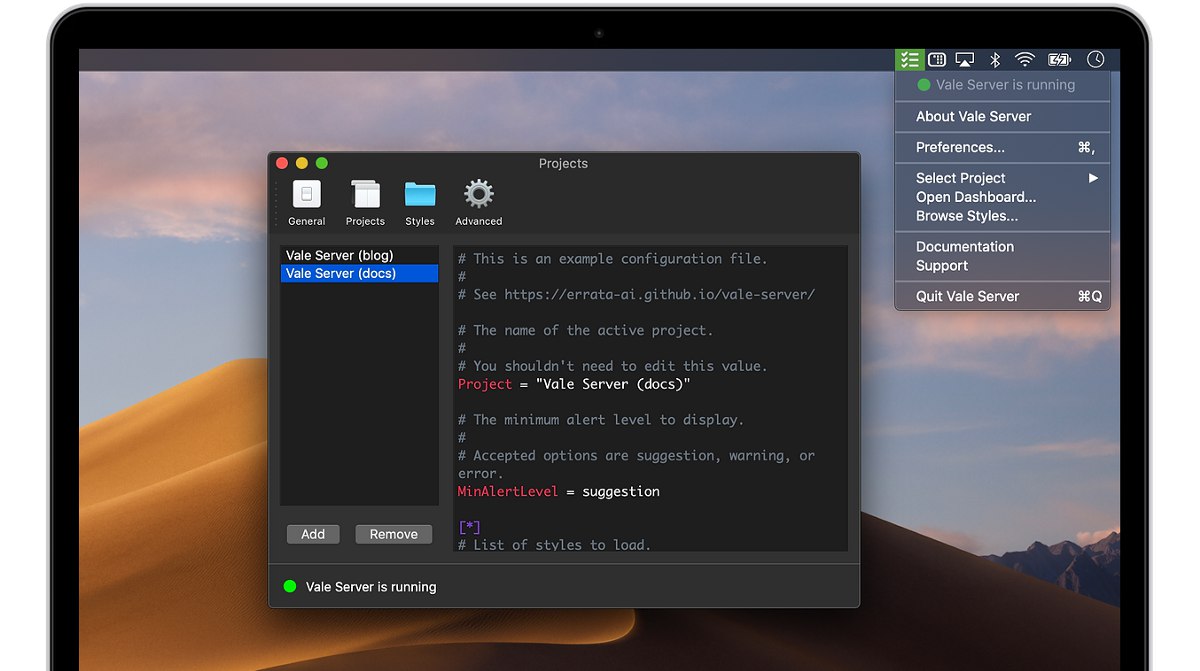Screen dimensions: 1200x671
Task: Choose Browse Styles… in the menu
Action: [1002, 216]
